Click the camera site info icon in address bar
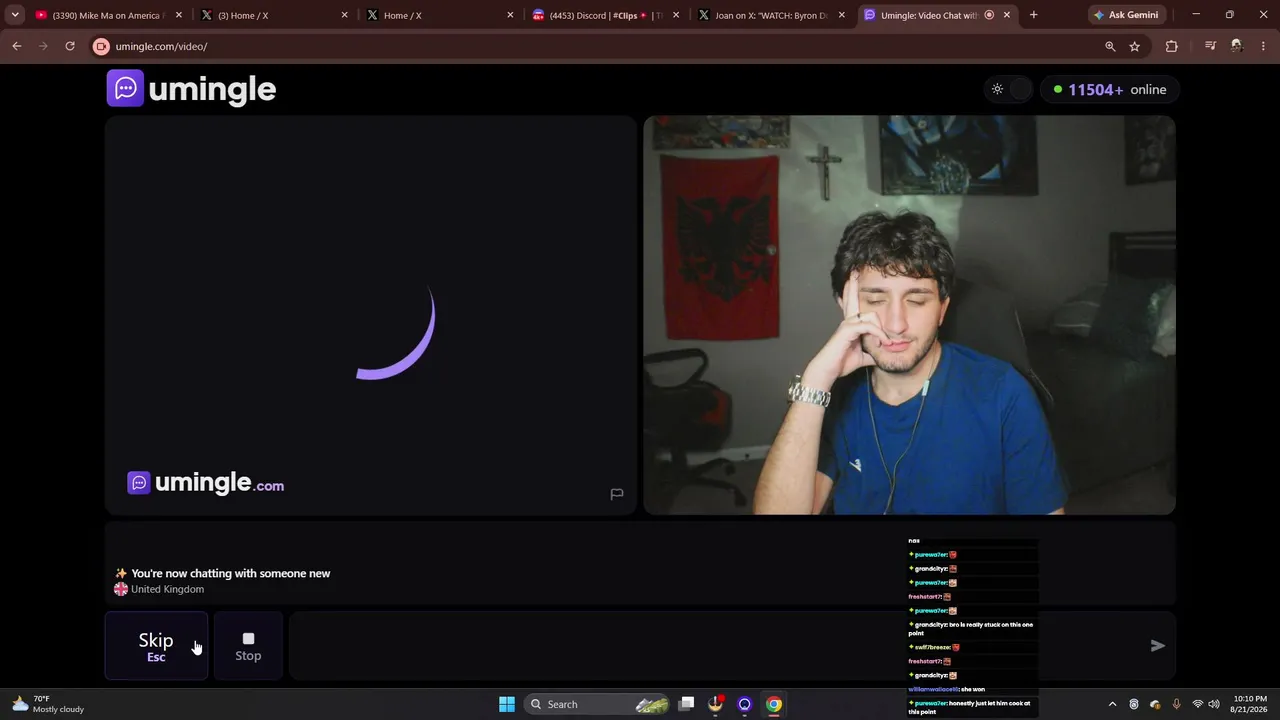The image size is (1280, 720). (101, 46)
